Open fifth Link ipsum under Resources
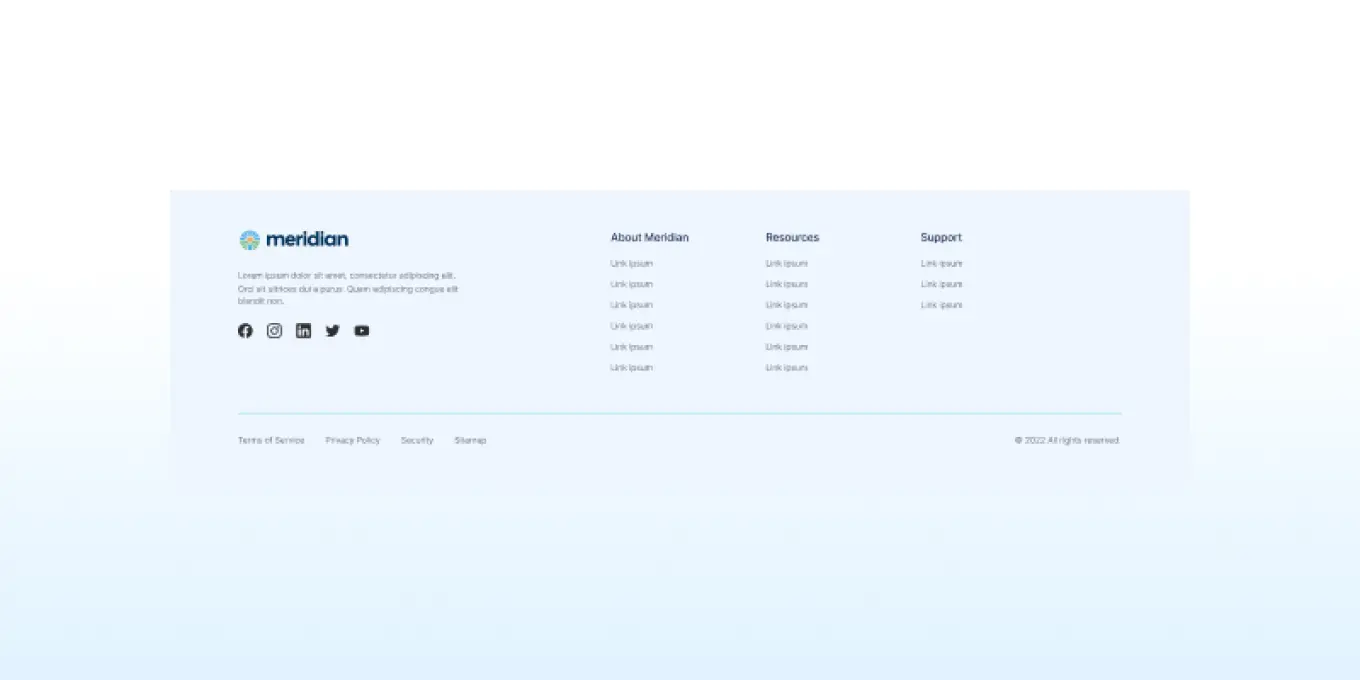This screenshot has height=680, width=1360. 787,347
